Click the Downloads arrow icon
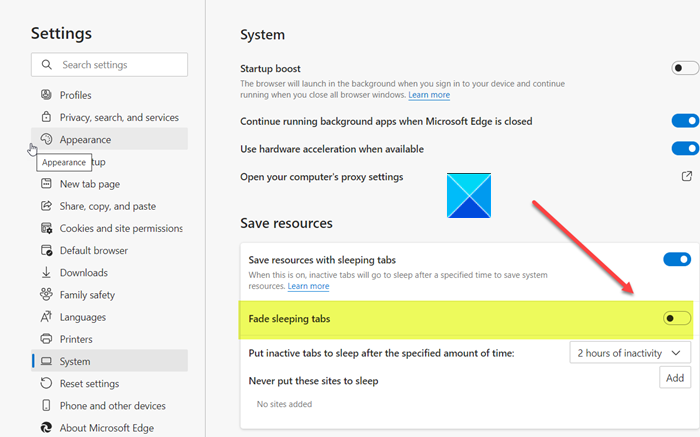This screenshot has width=700, height=437. click(46, 272)
